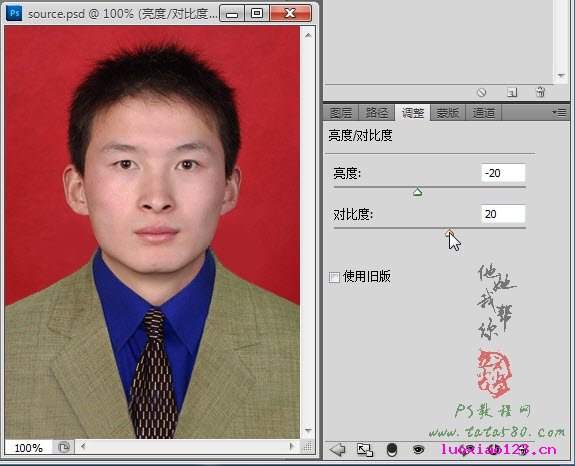
Task: Switch to the 图层 tab
Action: pos(341,113)
